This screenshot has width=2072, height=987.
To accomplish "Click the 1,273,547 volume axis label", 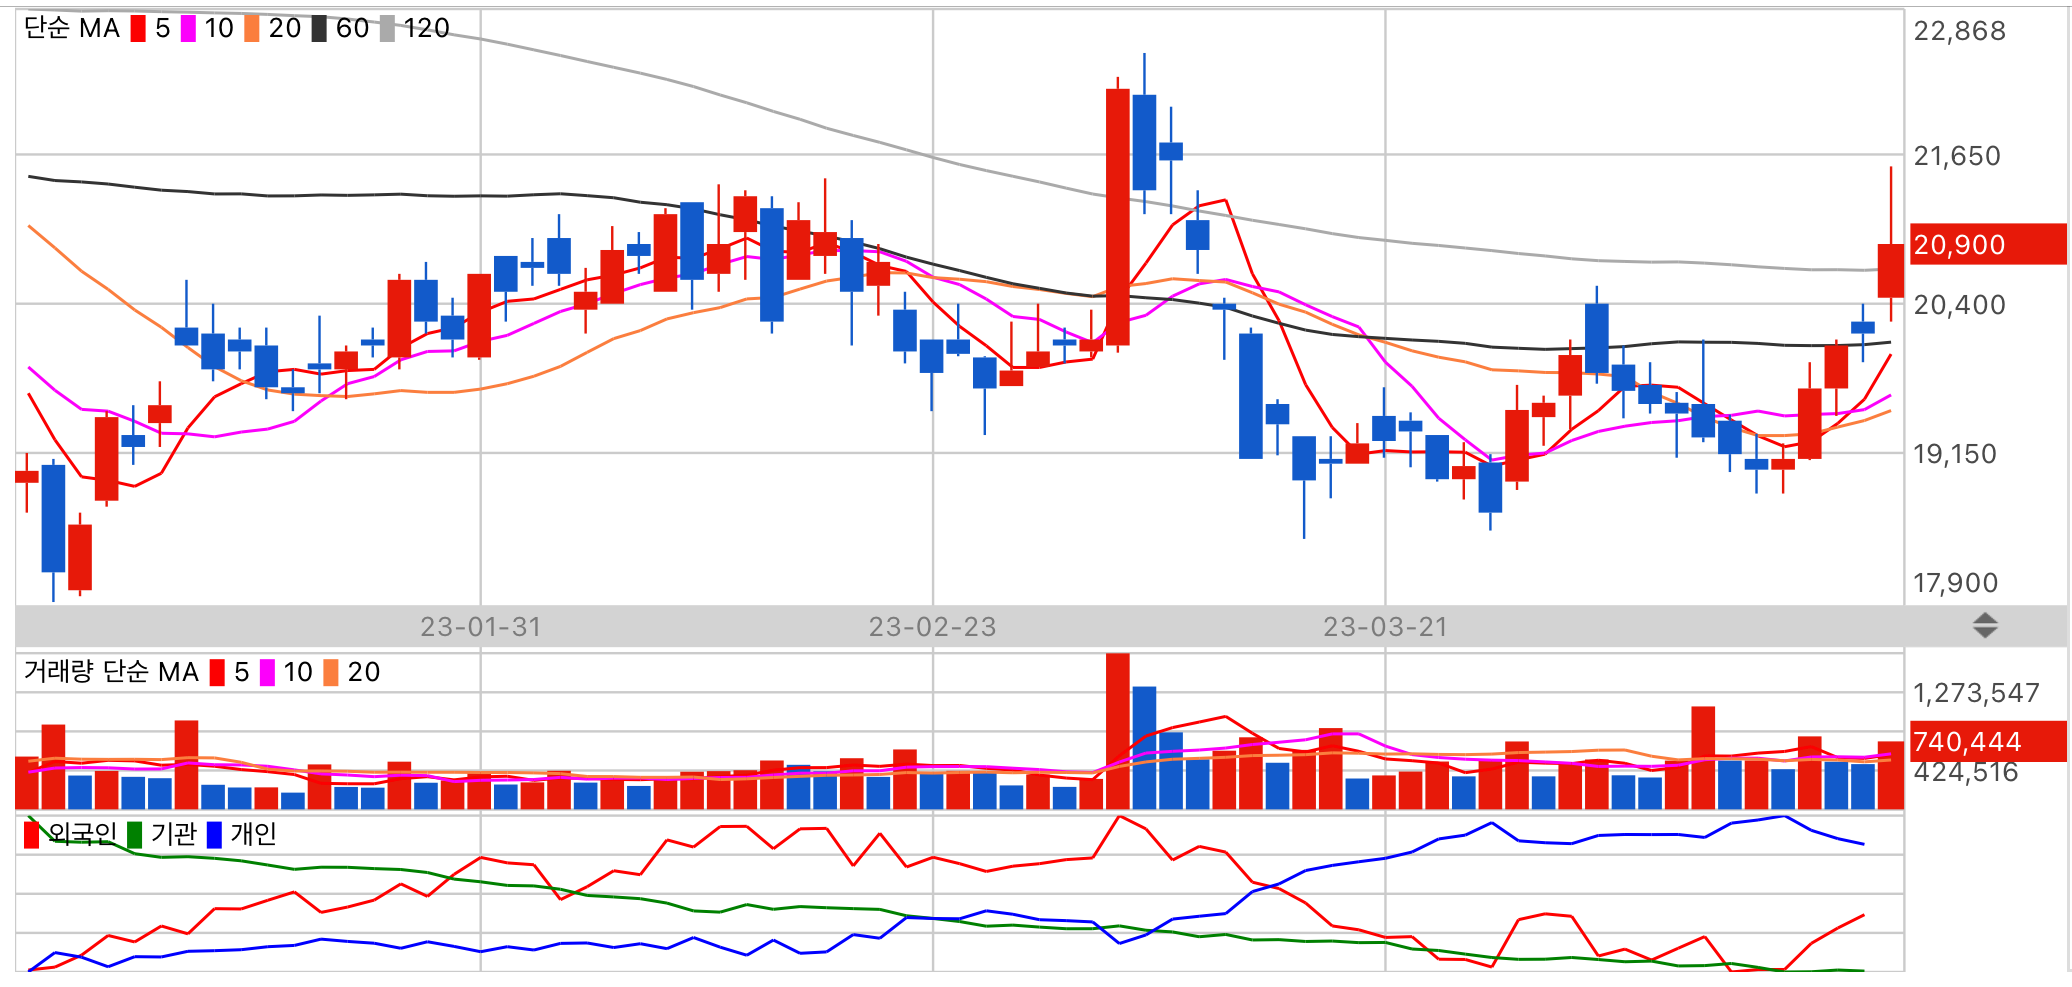I will tap(1976, 693).
